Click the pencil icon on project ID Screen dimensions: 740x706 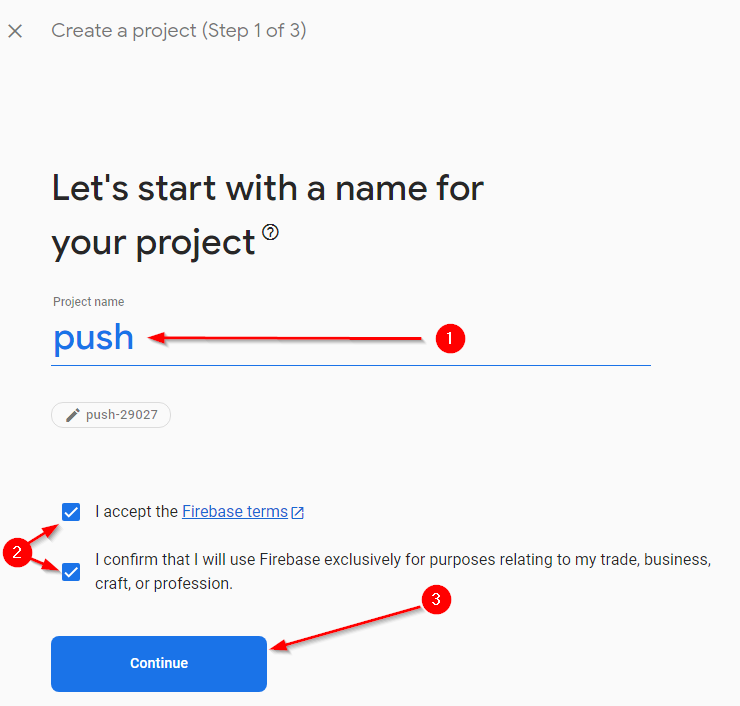[72, 415]
